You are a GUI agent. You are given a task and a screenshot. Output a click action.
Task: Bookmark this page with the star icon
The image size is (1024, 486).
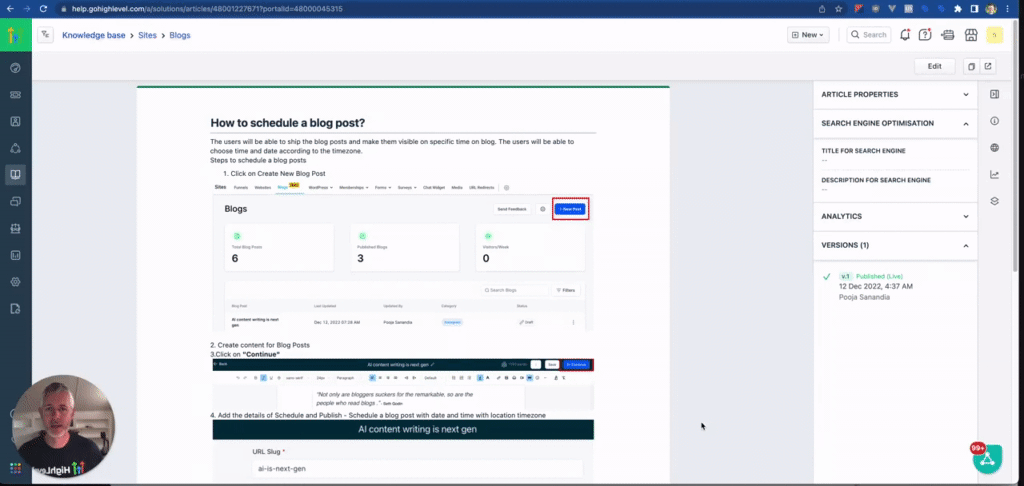838,9
